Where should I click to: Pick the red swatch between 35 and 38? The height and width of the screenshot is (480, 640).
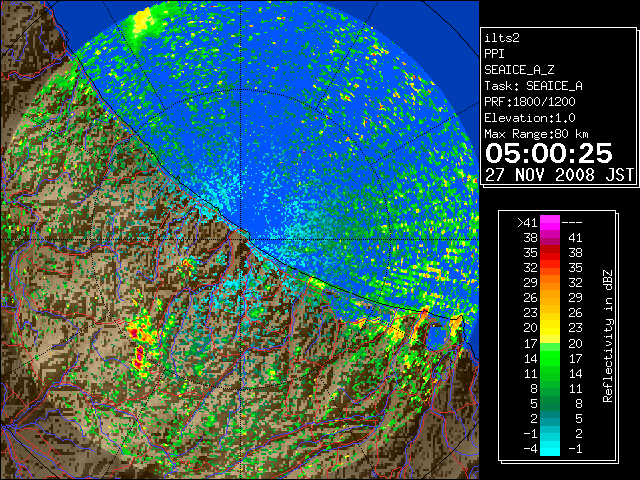pyautogui.click(x=550, y=253)
